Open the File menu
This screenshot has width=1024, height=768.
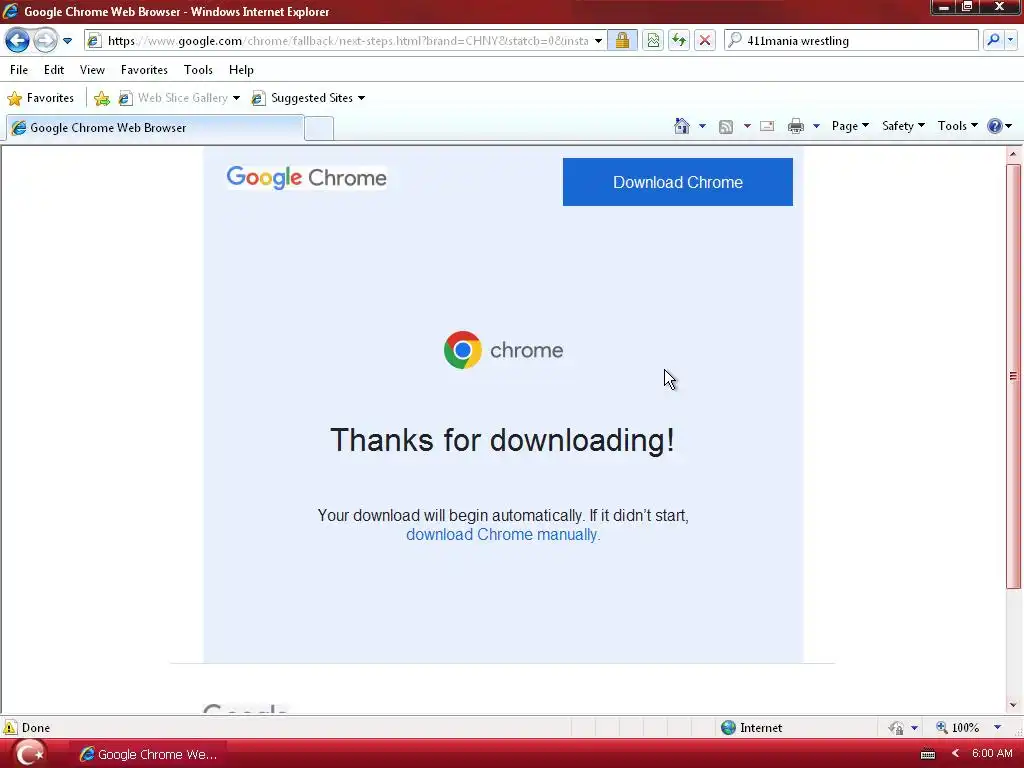(19, 70)
